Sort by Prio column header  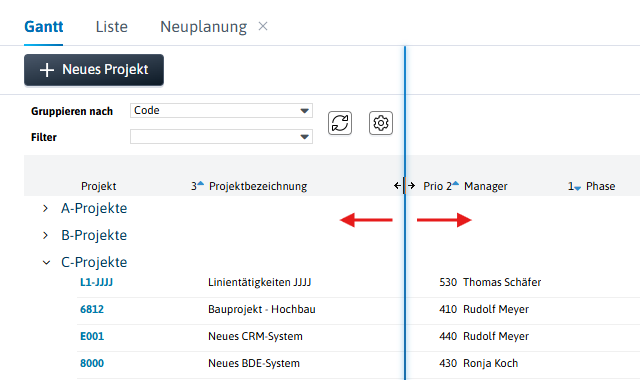point(433,186)
